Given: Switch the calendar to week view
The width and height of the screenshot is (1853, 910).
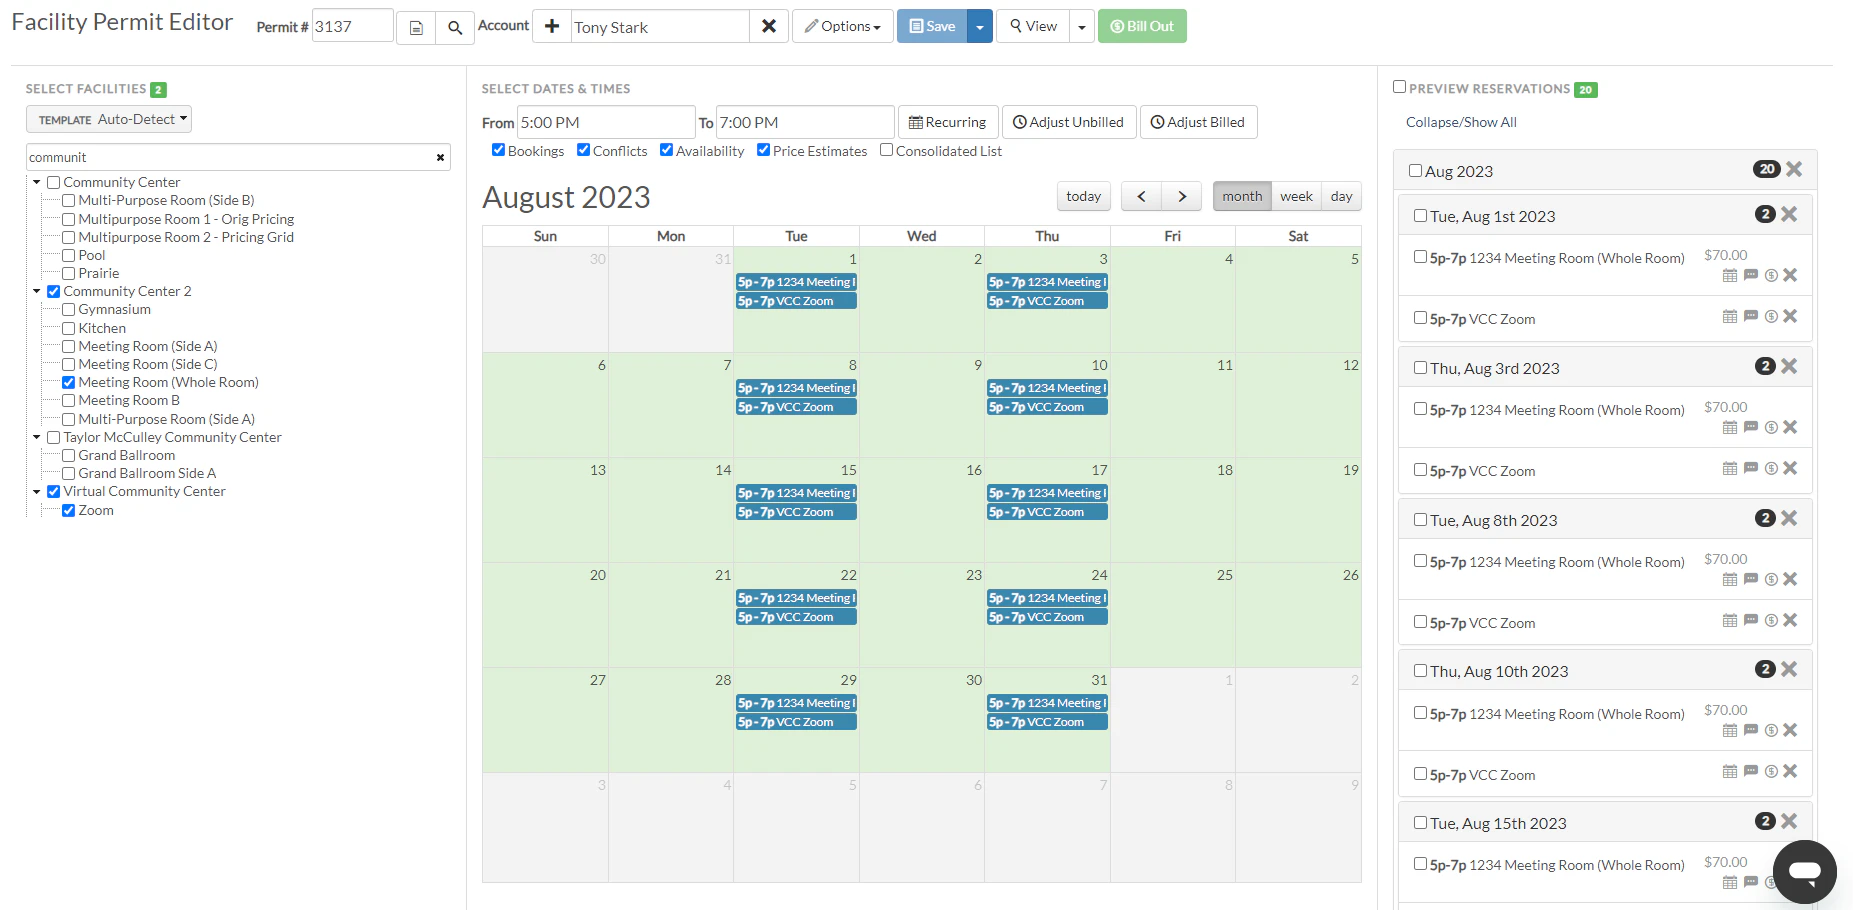Looking at the screenshot, I should coord(1296,196).
